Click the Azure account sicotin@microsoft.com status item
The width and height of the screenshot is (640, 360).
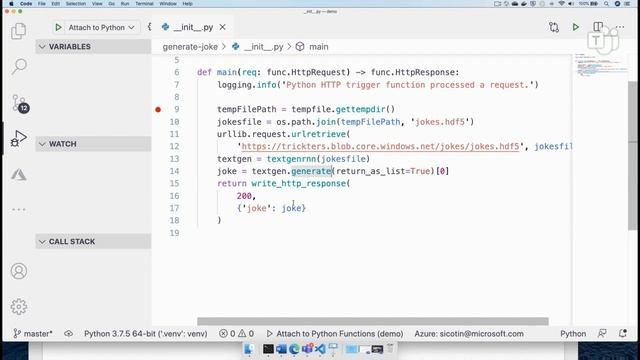469,333
